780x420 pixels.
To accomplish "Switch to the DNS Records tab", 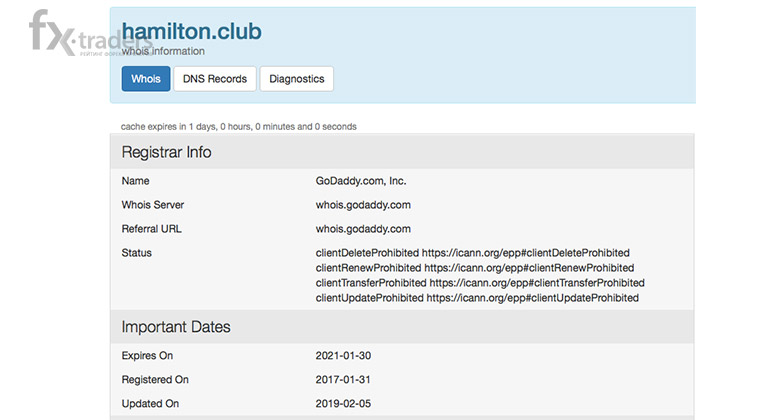I will coord(215,79).
